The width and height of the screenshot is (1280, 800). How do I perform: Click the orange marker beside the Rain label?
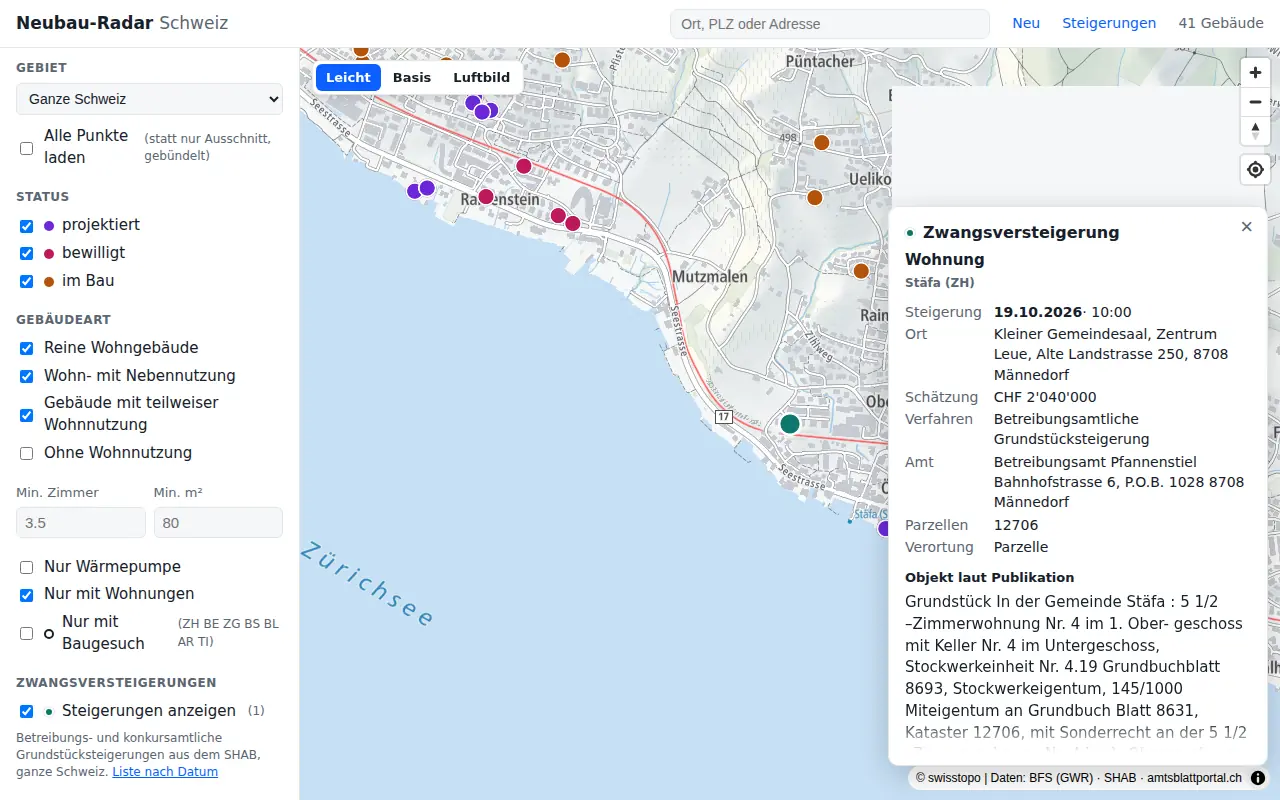[x=861, y=271]
